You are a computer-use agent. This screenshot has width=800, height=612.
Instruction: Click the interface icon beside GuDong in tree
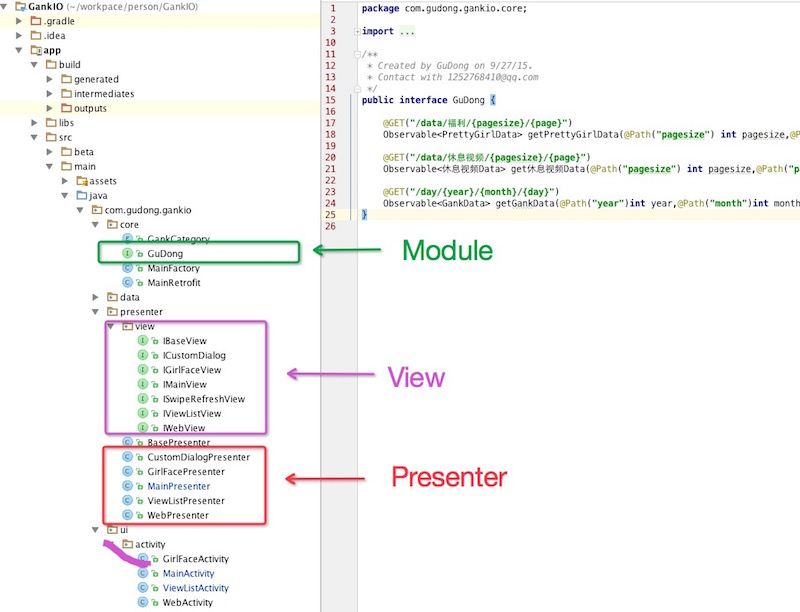pos(127,254)
